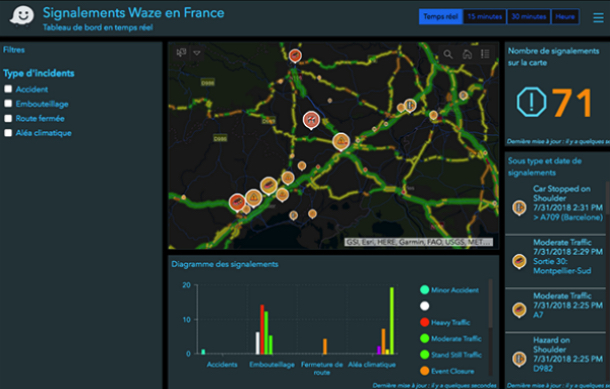
Task: Click the Fermeture de route axis label
Action: (x=322, y=368)
